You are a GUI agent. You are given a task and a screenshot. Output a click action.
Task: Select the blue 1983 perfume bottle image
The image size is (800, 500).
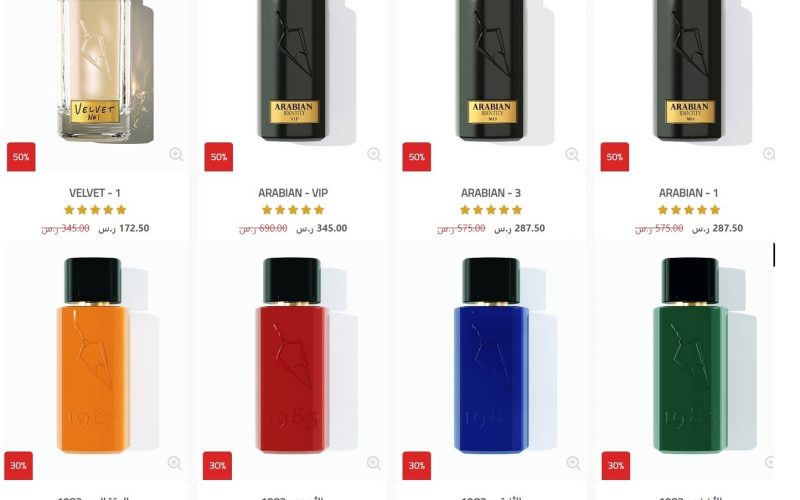click(x=491, y=356)
